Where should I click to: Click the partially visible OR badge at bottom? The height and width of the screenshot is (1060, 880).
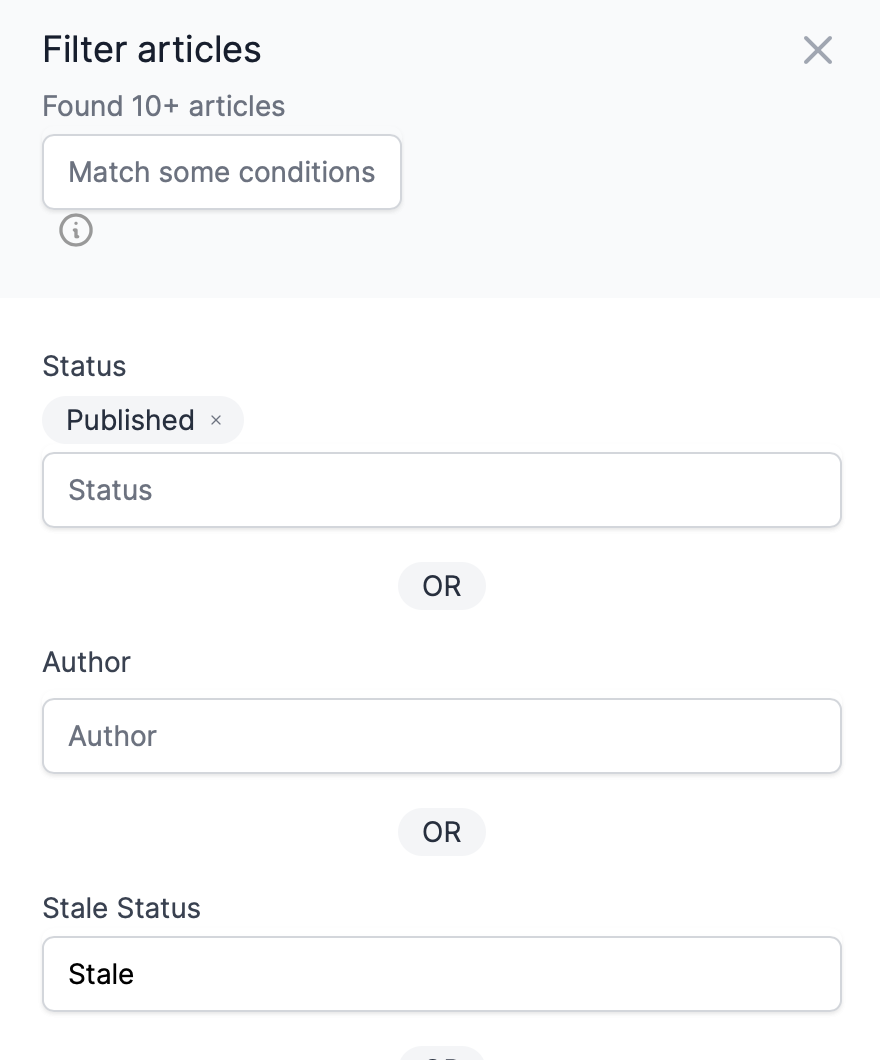441,1053
